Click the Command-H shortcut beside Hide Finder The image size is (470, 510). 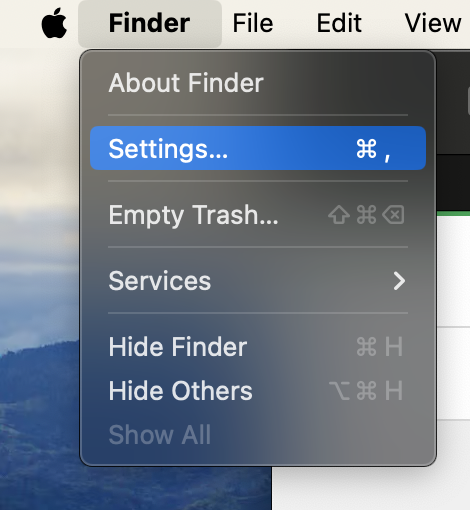[380, 347]
